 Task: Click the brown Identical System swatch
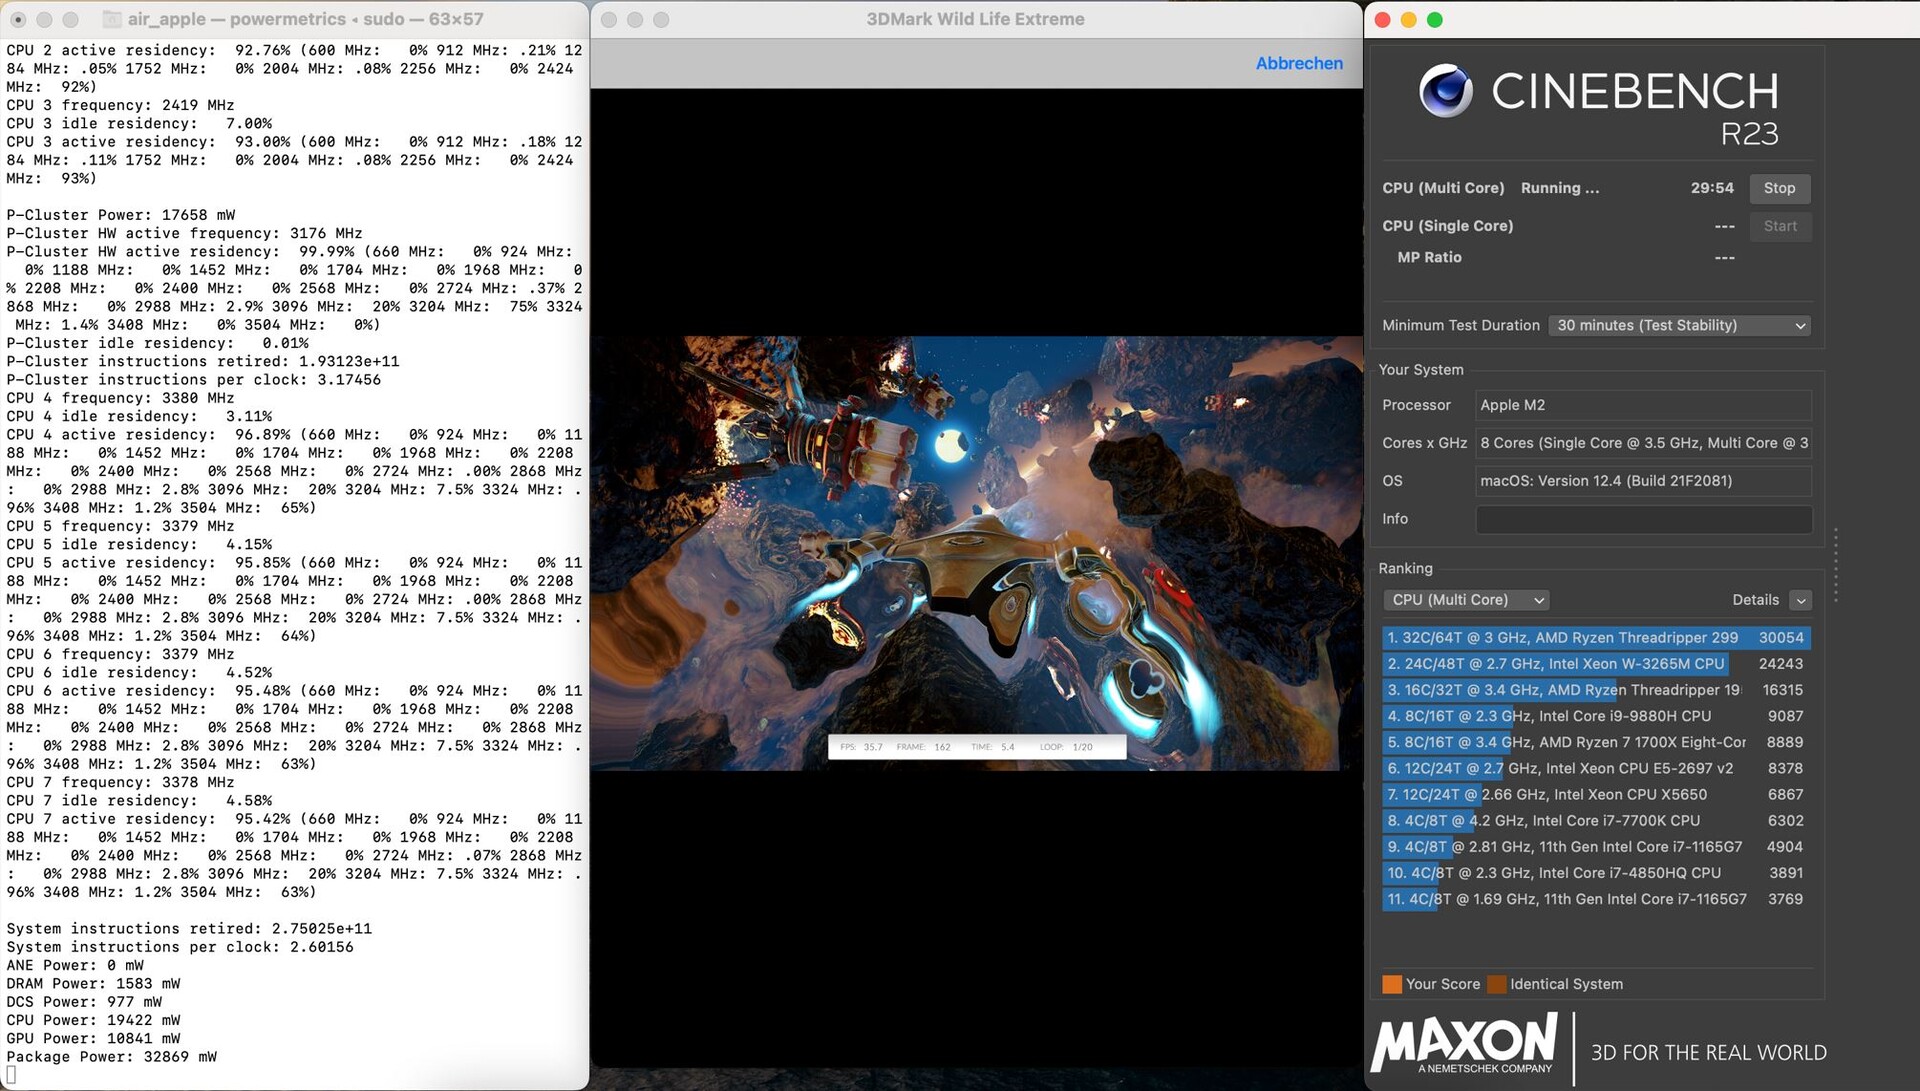[x=1496, y=984]
